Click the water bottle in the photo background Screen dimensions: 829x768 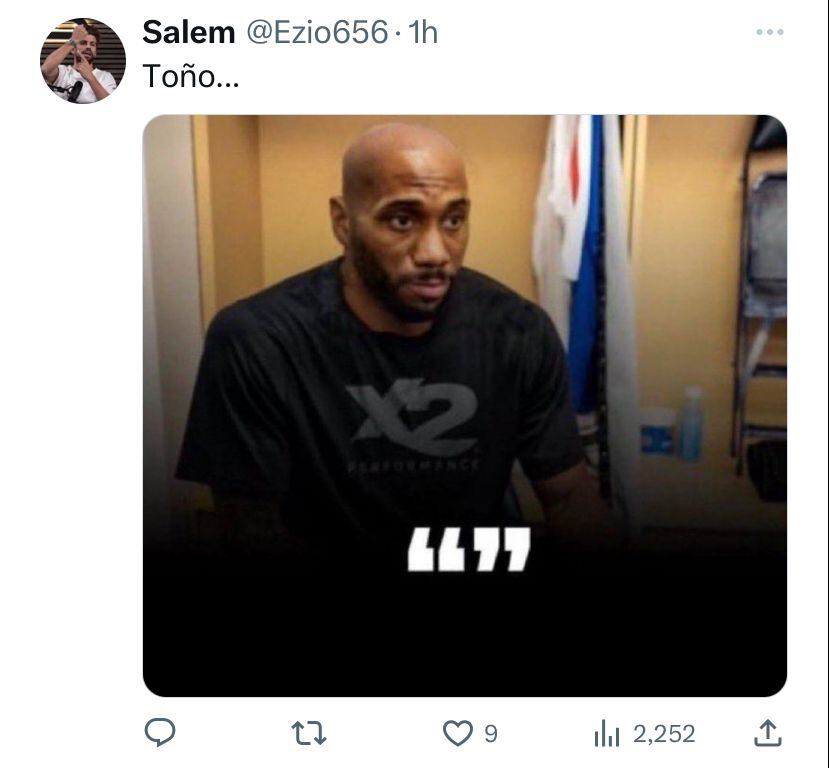tap(691, 424)
